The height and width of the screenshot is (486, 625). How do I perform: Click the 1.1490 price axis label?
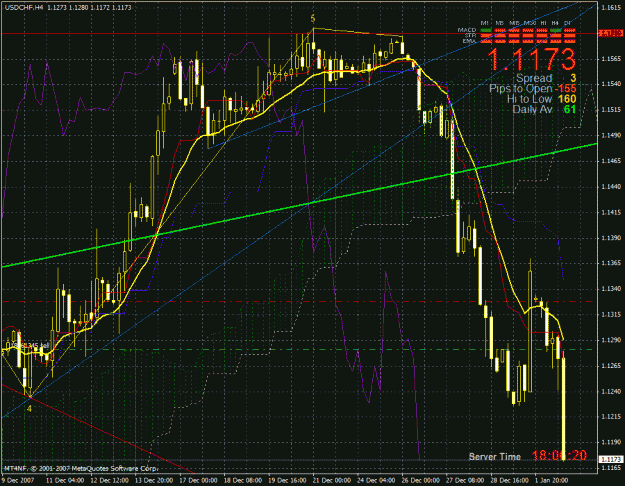pos(611,135)
